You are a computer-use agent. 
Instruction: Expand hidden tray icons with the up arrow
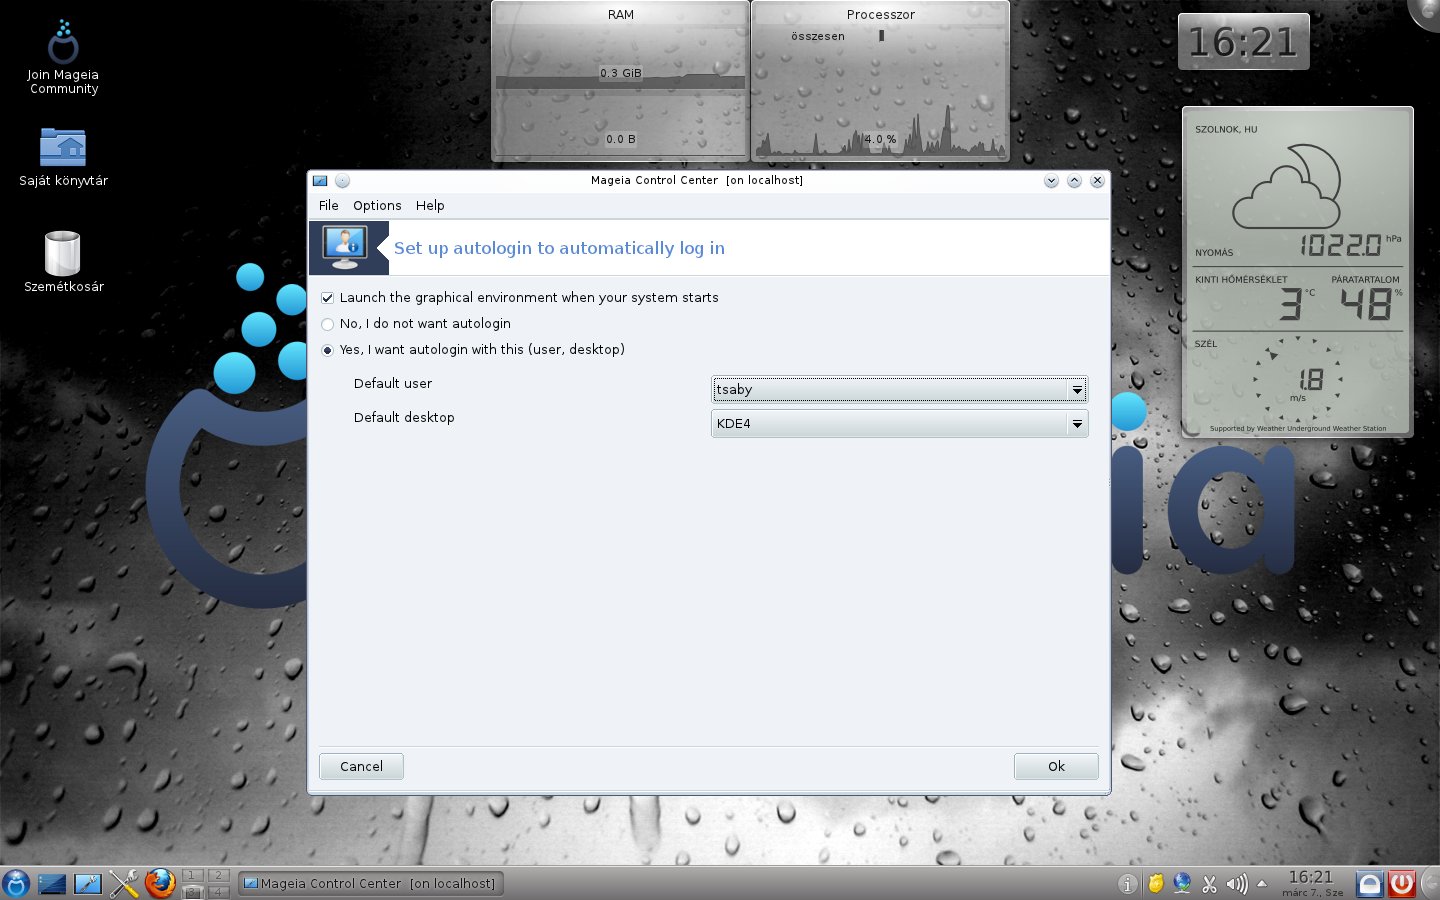tap(1262, 884)
